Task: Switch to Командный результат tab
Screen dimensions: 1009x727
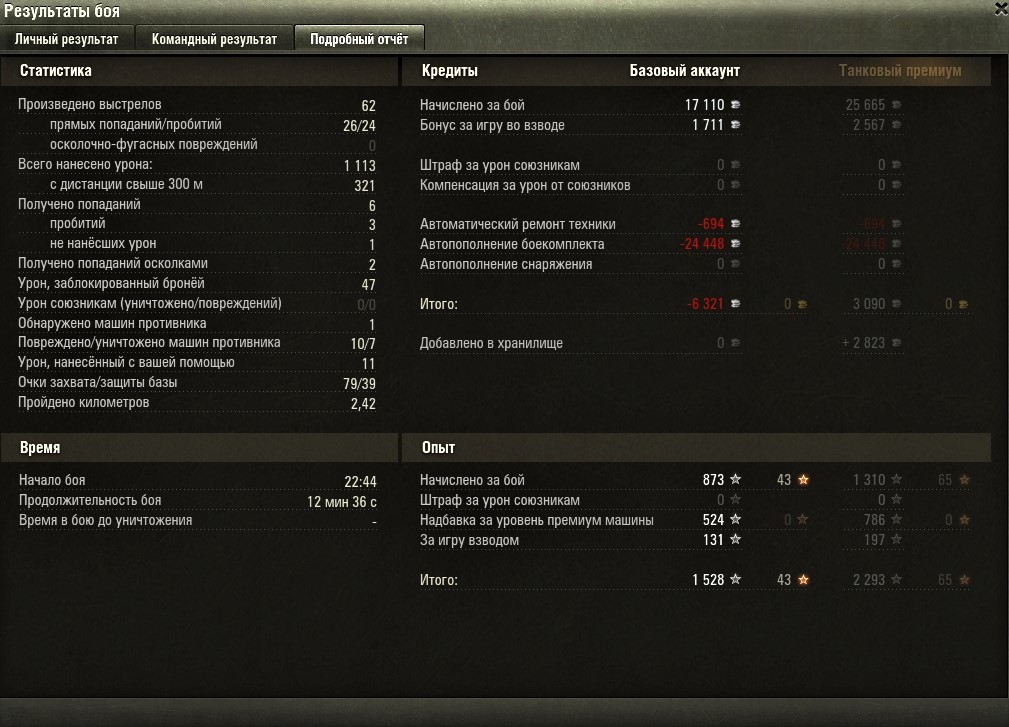Action: [214, 39]
